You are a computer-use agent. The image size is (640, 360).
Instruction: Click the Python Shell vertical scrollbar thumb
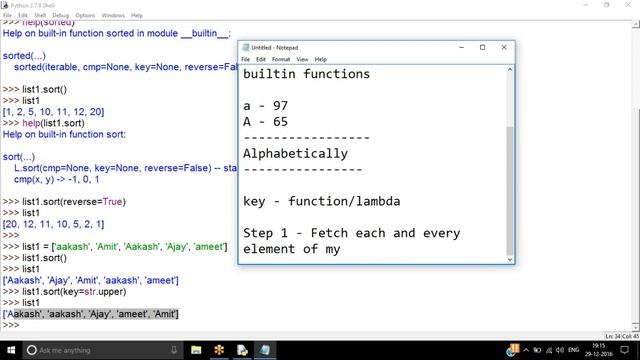pyautogui.click(x=636, y=216)
